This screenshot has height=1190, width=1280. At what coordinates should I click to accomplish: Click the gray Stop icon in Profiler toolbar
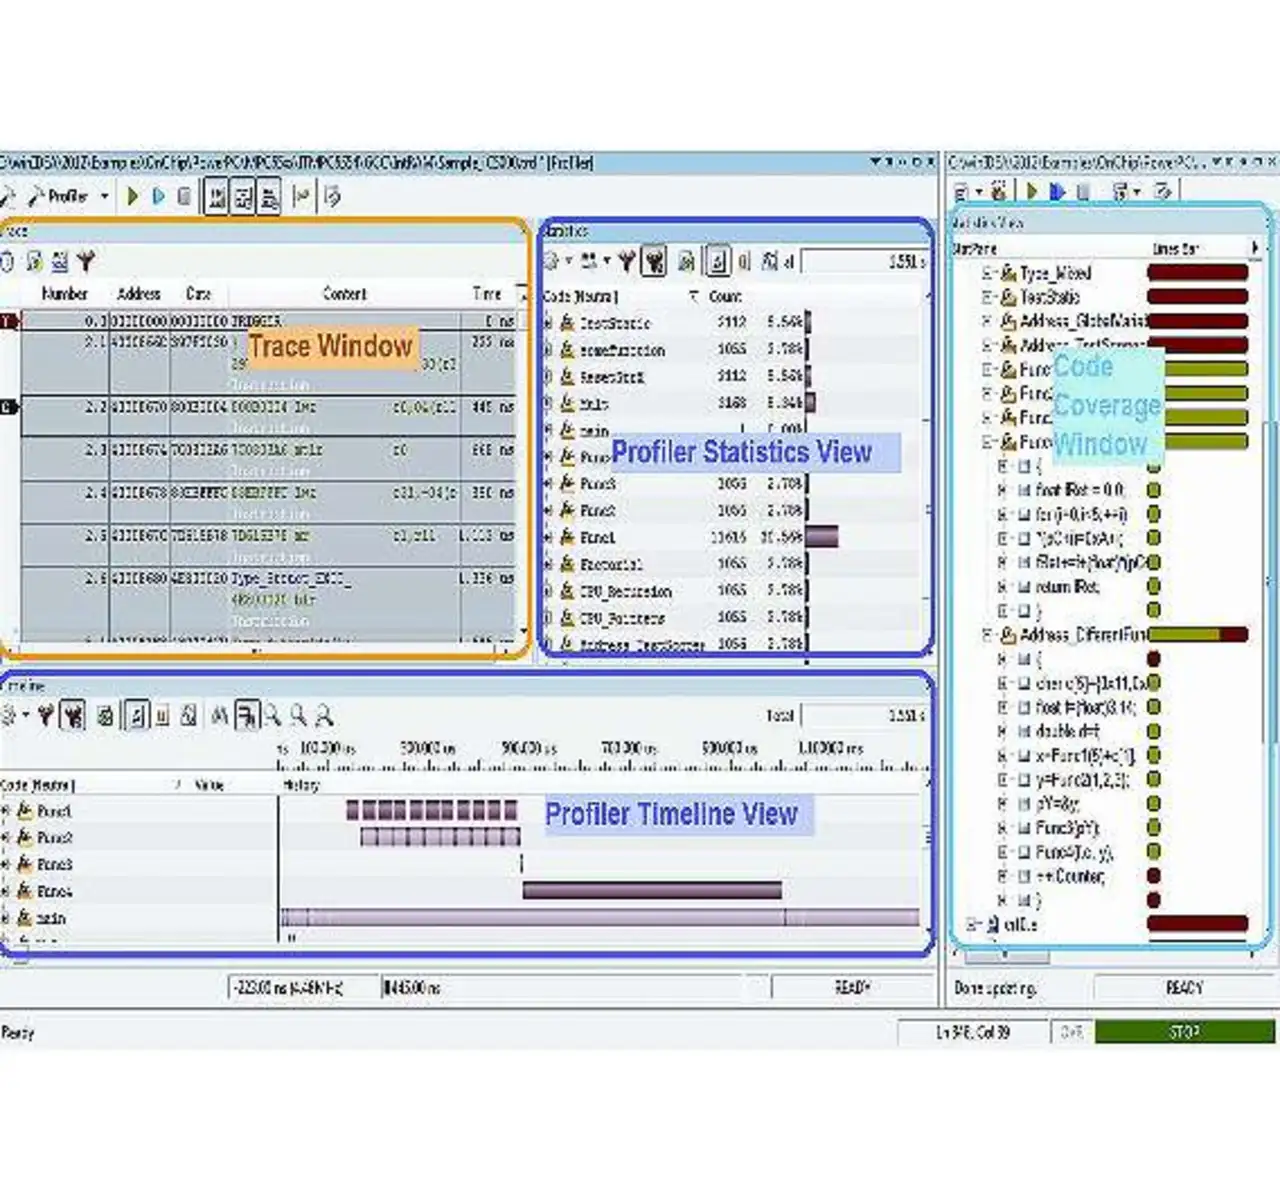pos(184,197)
